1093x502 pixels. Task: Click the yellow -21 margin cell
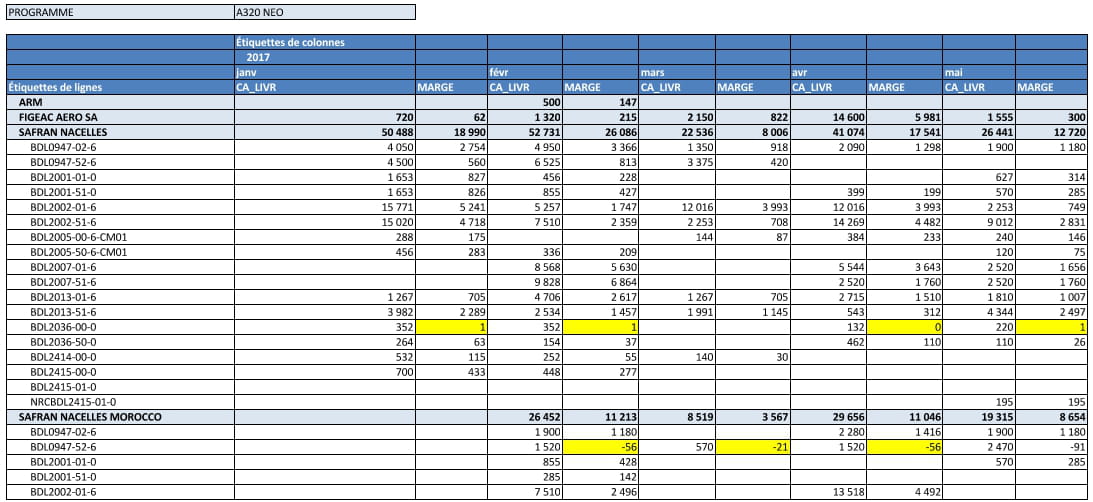point(752,446)
